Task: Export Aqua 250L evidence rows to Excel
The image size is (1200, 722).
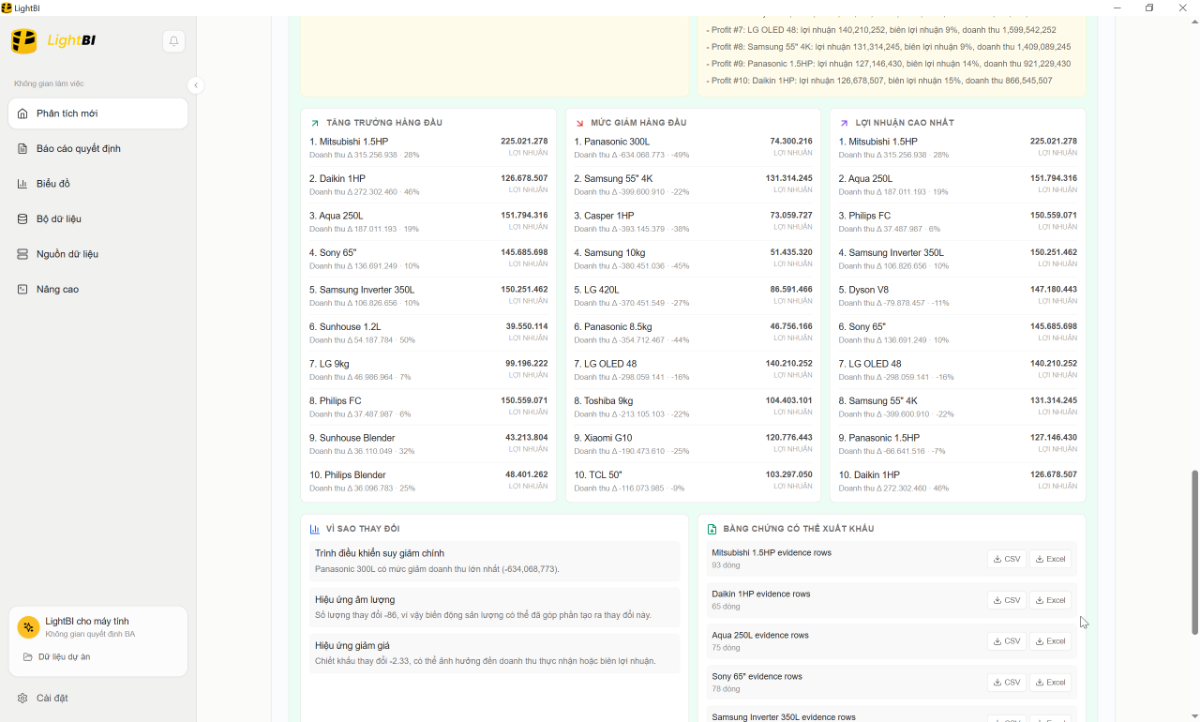Action: (x=1050, y=641)
